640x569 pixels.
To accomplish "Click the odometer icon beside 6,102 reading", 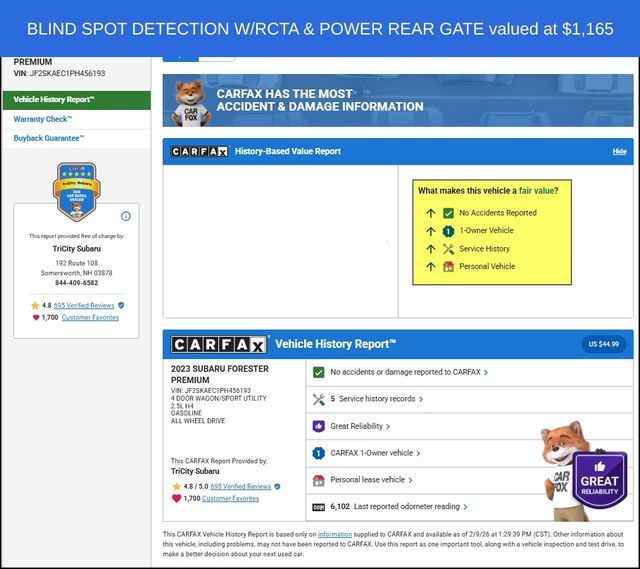I will pos(319,507).
